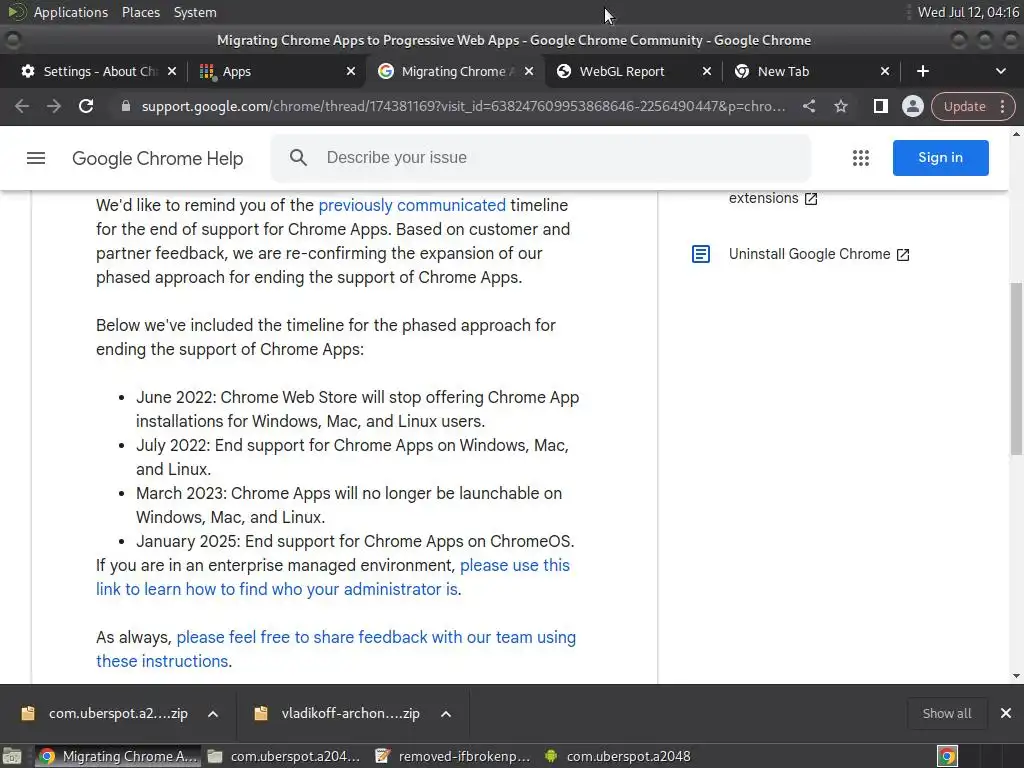Open the tab search dropdown
Viewport: 1024px width, 768px height.
tap(1000, 71)
